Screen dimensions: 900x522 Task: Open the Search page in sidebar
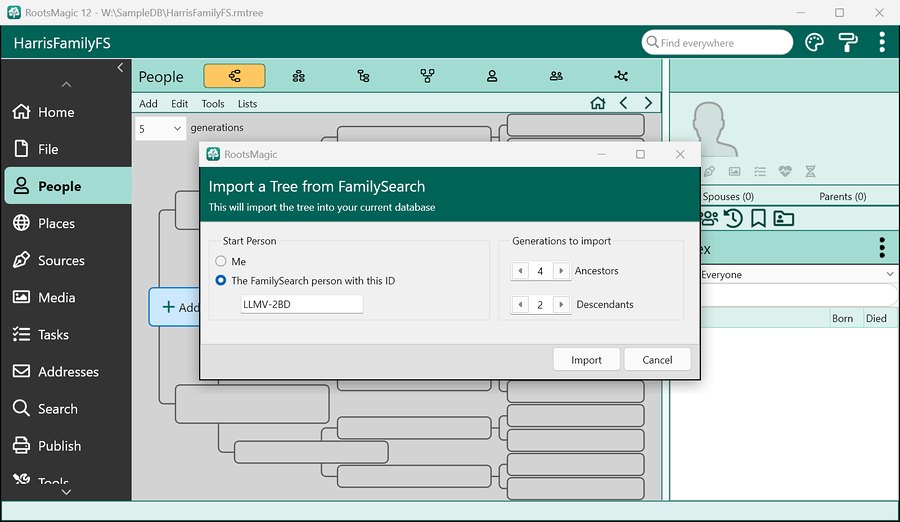[68, 408]
